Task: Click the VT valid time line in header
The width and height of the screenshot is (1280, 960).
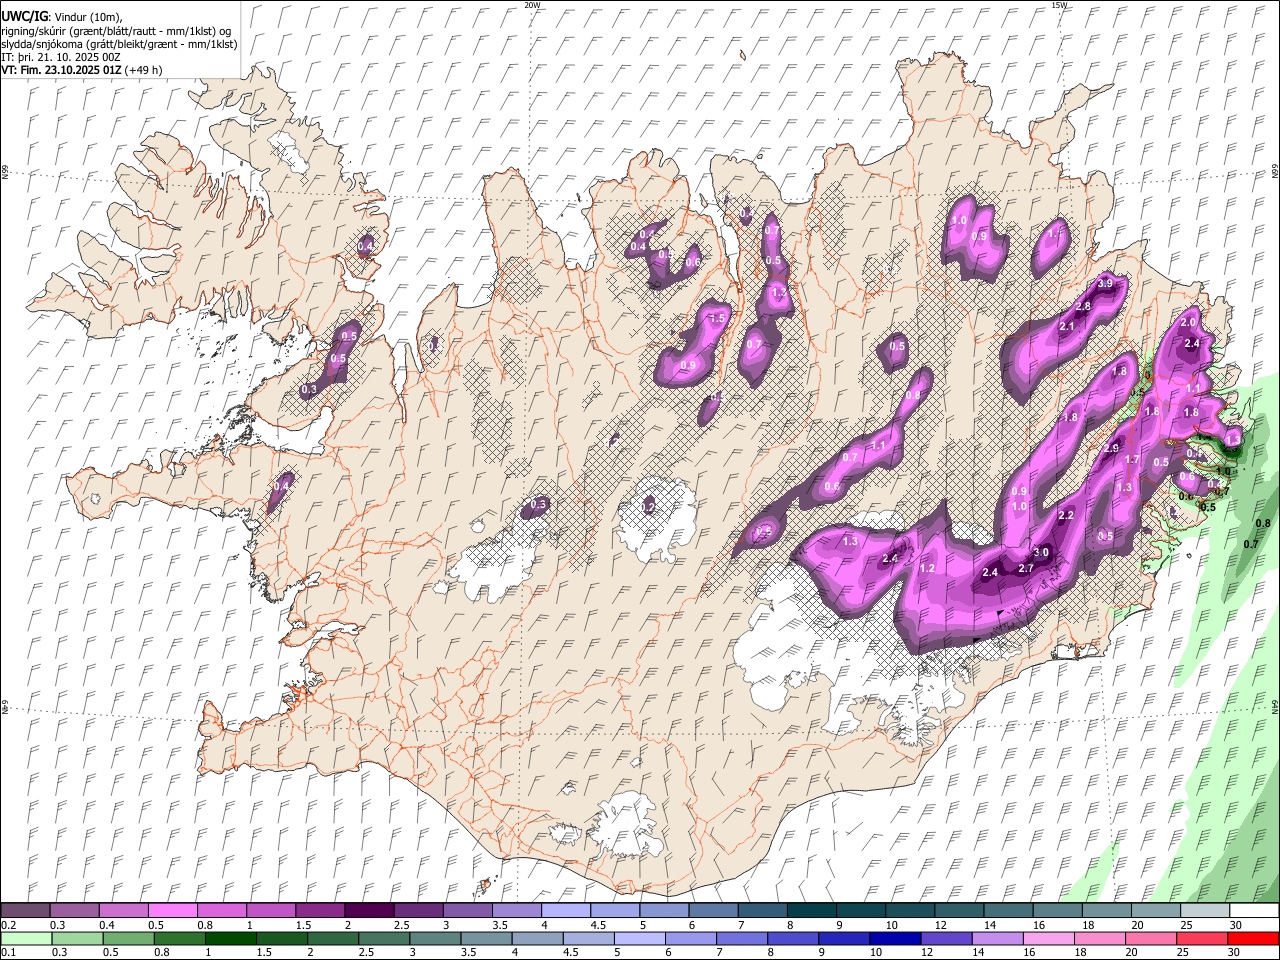Action: [x=80, y=70]
